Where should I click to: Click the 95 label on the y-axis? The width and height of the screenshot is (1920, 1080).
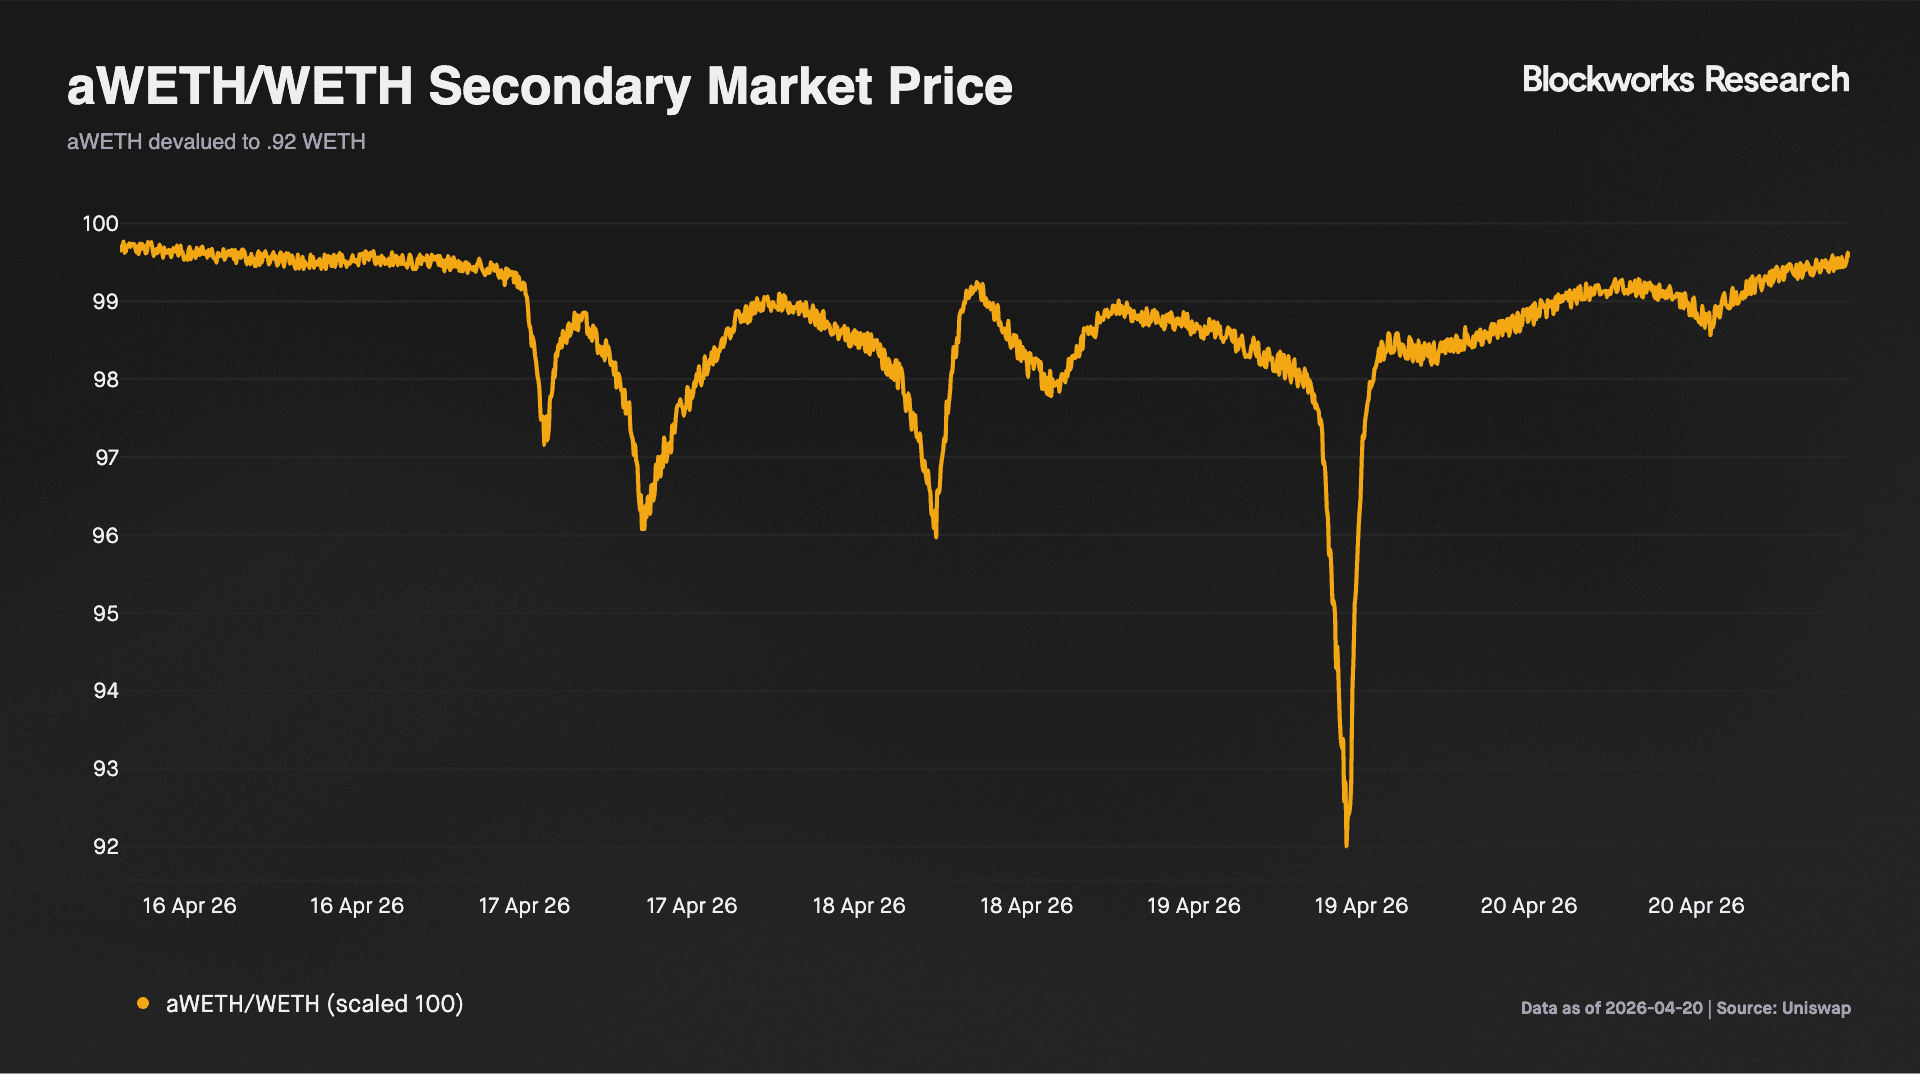click(105, 614)
